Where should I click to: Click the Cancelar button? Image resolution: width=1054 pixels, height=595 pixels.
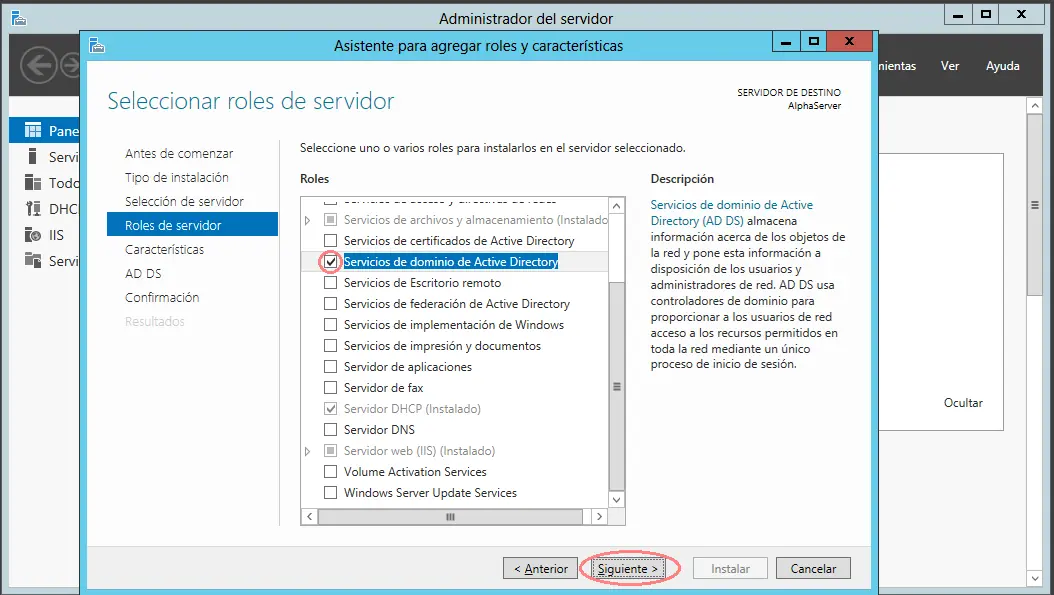pos(813,568)
